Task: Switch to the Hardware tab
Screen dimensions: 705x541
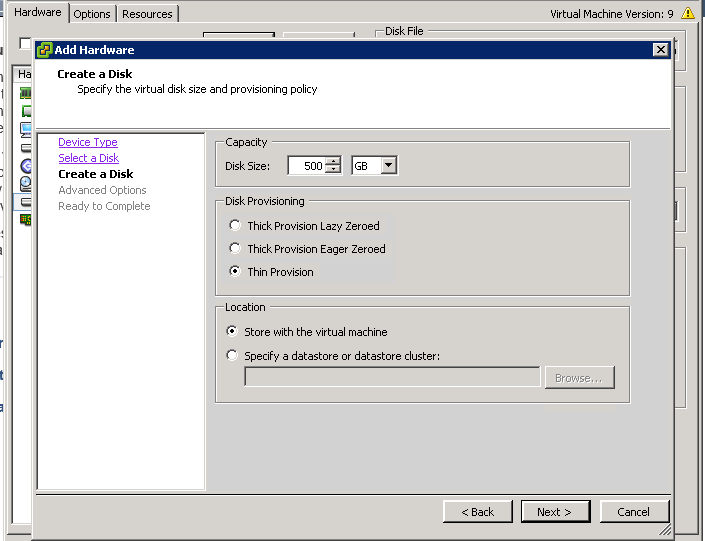Action: (38, 12)
